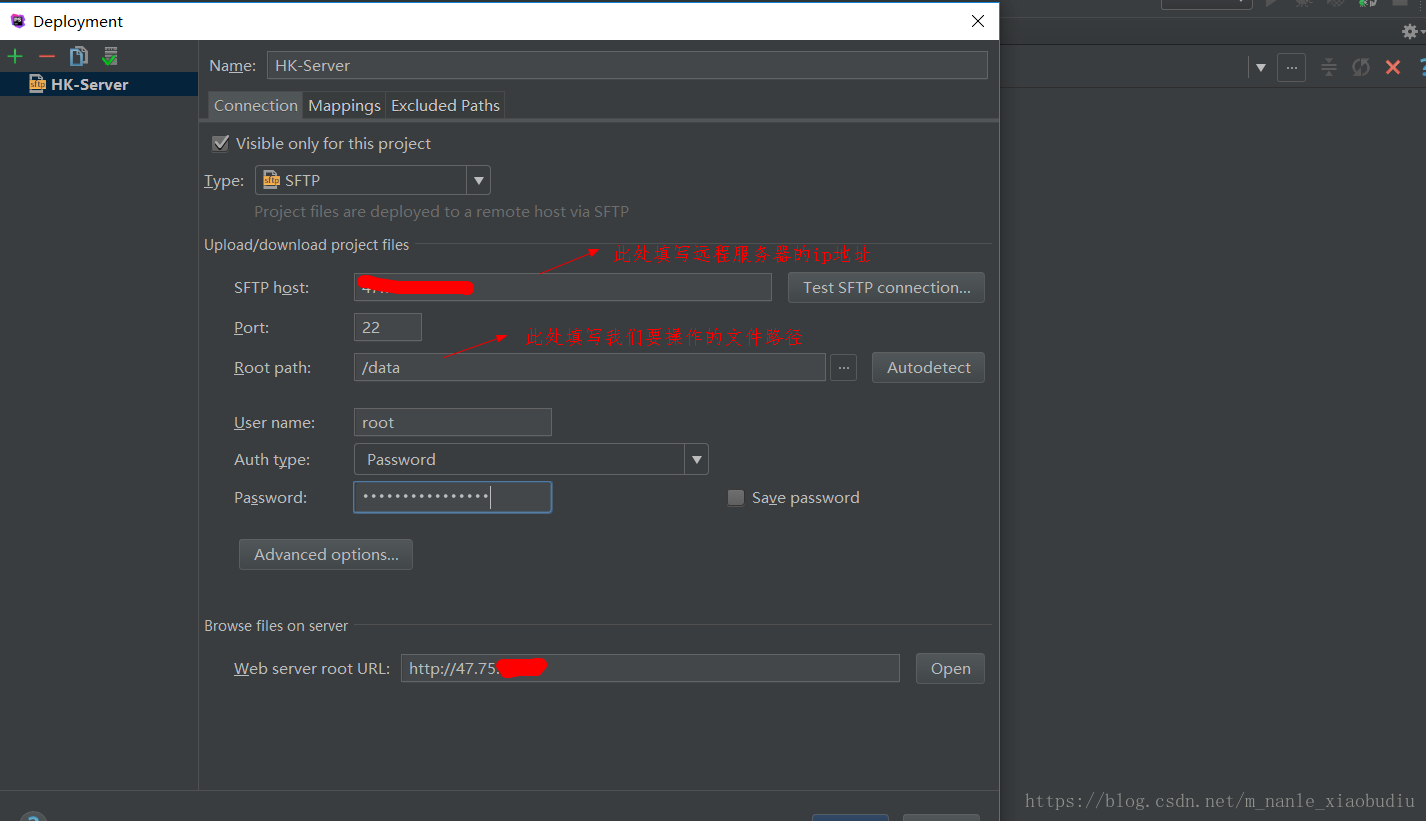Click the refresh icon in background panel

point(1360,67)
